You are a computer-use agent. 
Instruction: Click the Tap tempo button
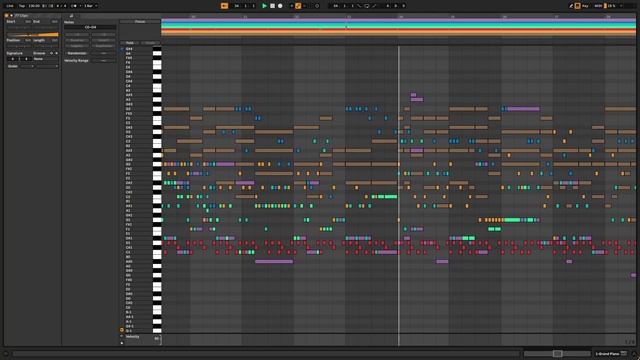coord(22,6)
